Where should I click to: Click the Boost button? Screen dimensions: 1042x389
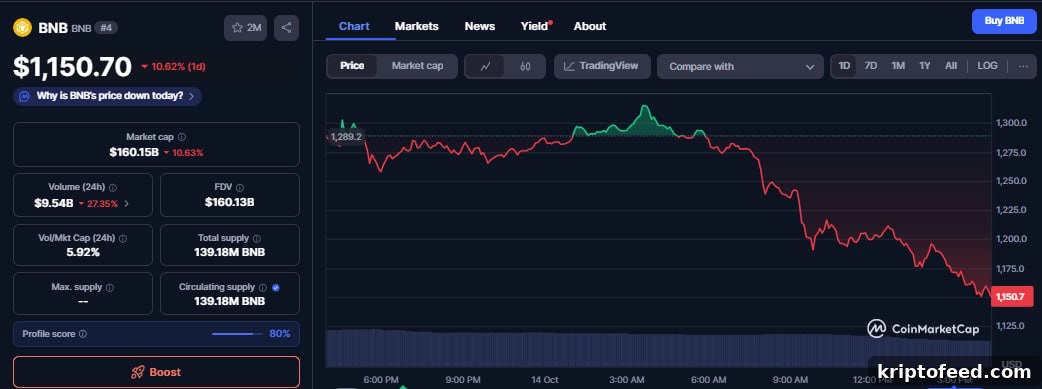pyautogui.click(x=156, y=372)
